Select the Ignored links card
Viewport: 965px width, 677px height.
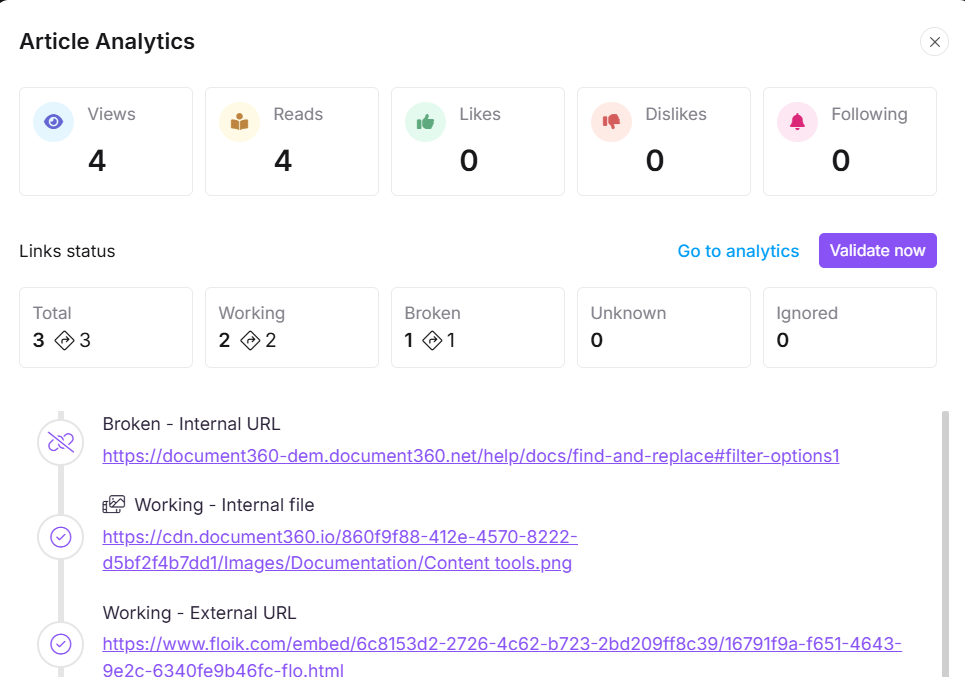[850, 327]
